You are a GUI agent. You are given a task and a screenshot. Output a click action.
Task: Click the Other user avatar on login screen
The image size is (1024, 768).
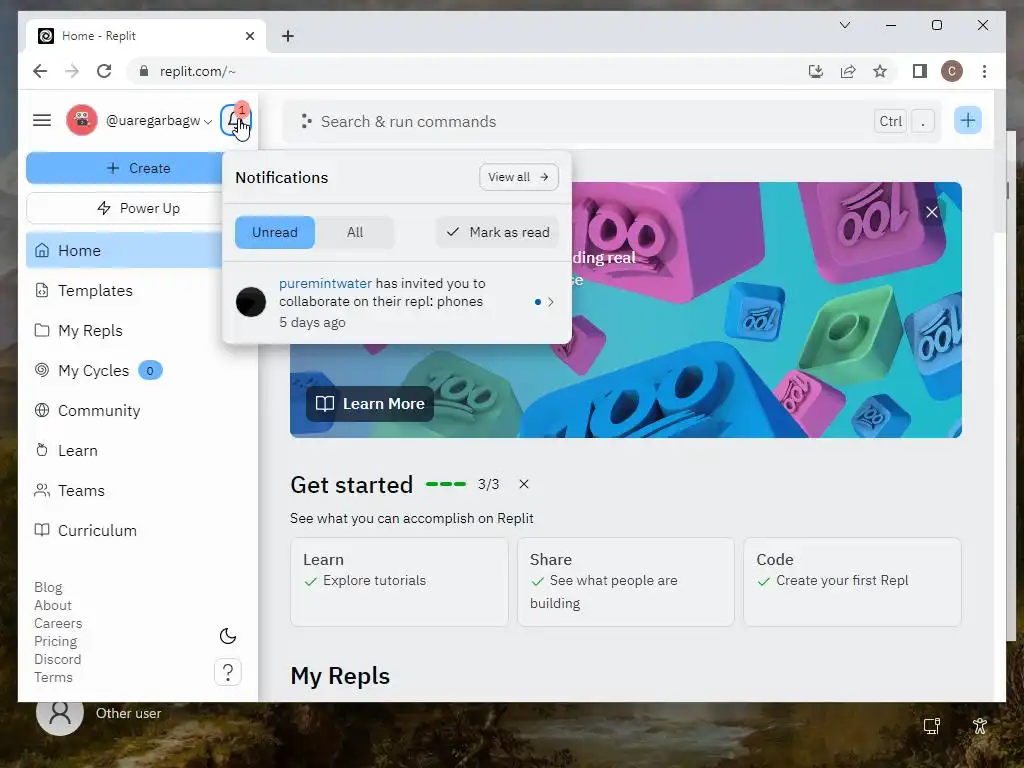(x=60, y=713)
